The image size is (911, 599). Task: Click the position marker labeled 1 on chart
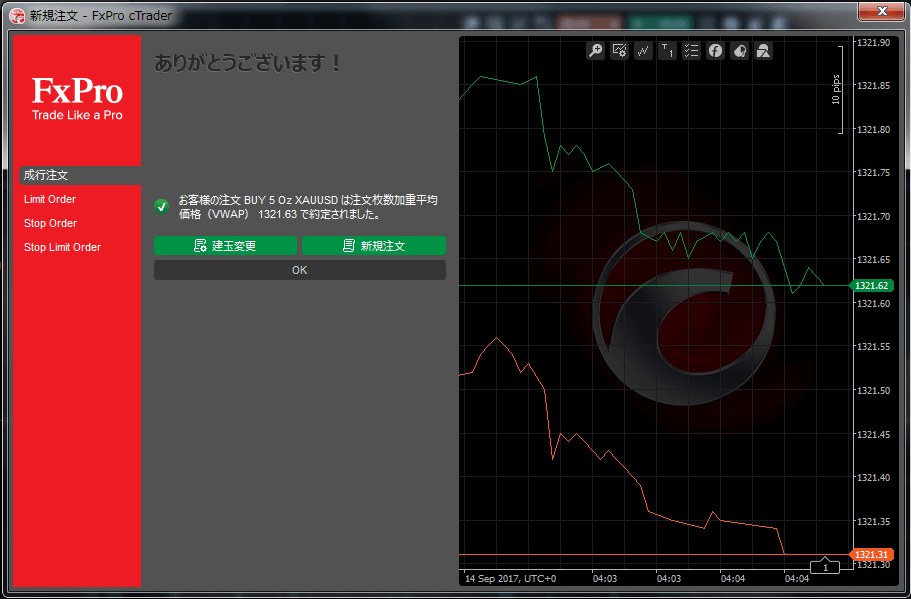coord(825,566)
